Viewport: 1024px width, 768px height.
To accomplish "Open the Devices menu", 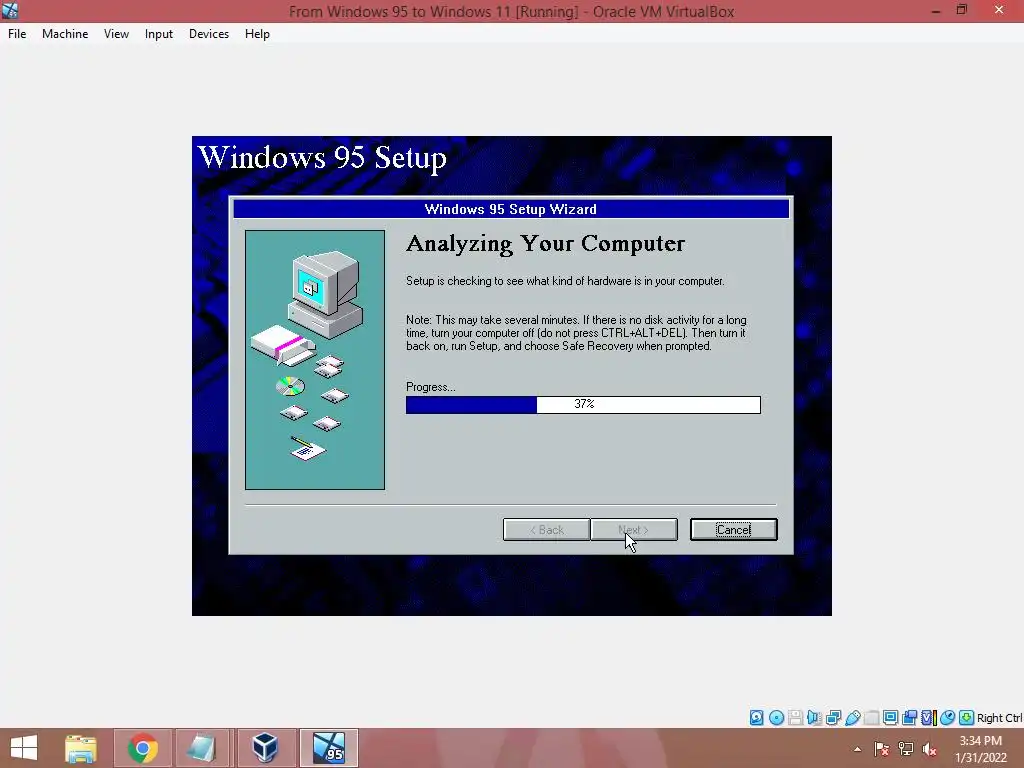I will pyautogui.click(x=209, y=34).
